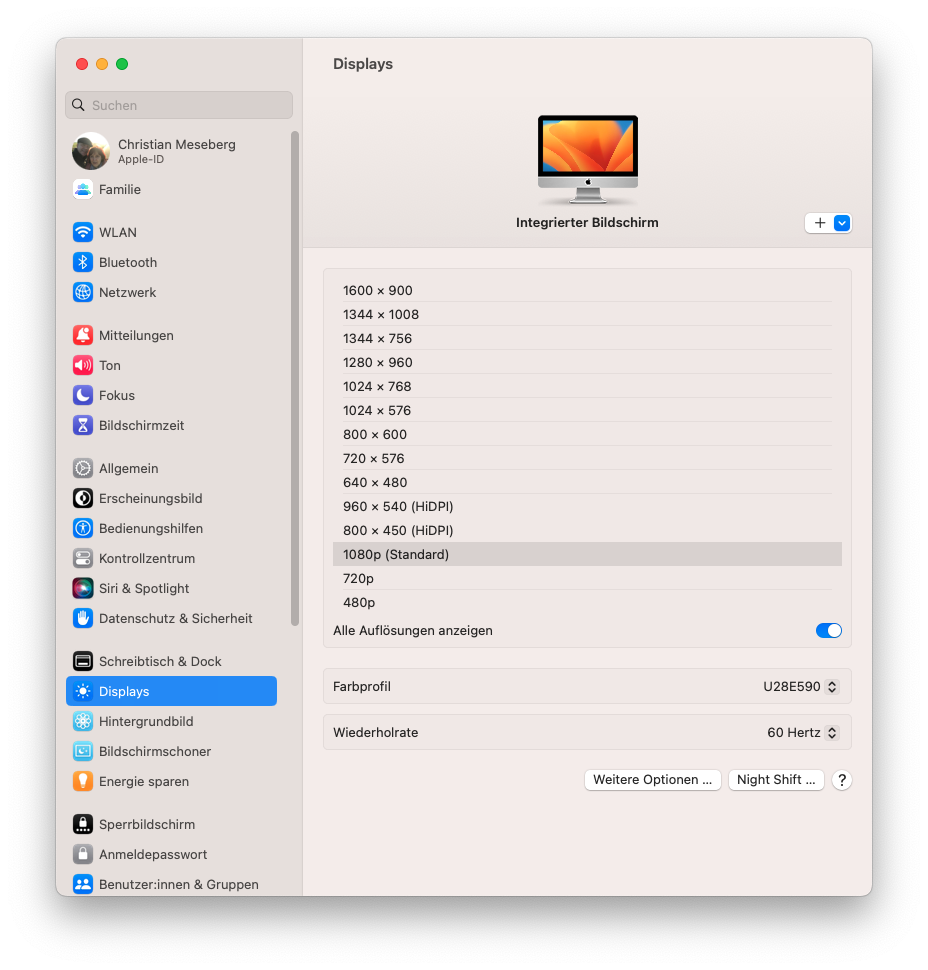The image size is (928, 970).
Task: Click the Bedienungshilfen accessibility icon
Action: tap(83, 528)
